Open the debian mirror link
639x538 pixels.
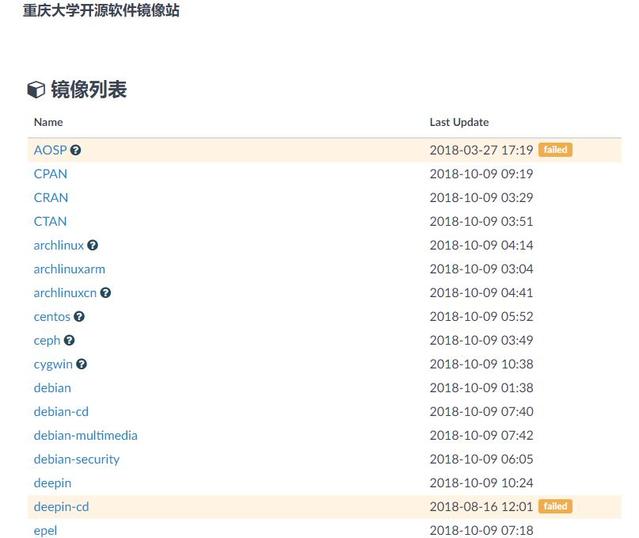tap(53, 388)
